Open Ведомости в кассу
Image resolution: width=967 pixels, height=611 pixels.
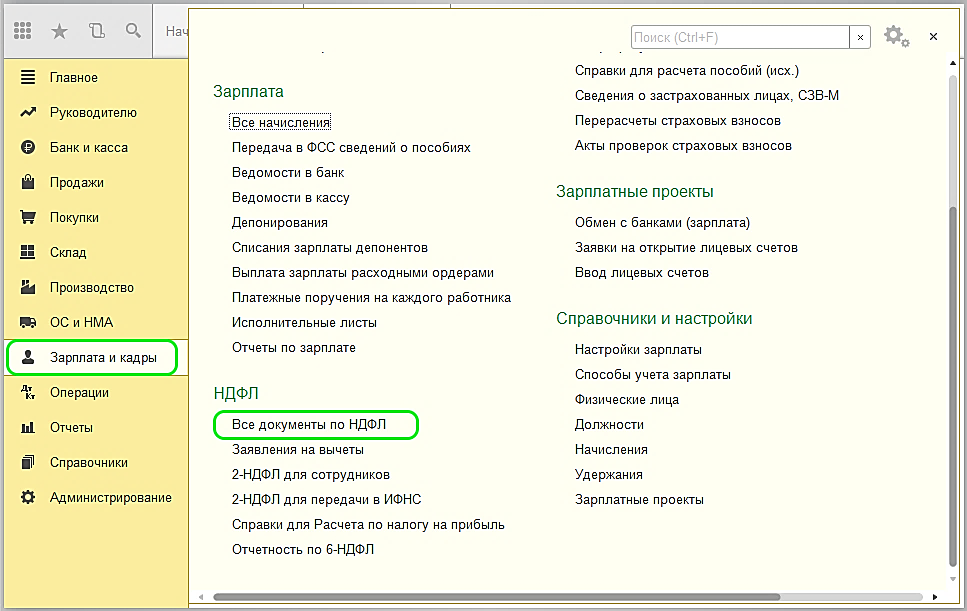point(290,197)
